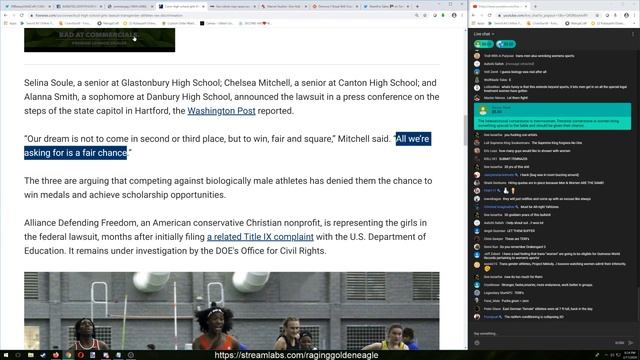Switch to the first browser tab
The width and height of the screenshot is (640, 360).
[x=27, y=7]
